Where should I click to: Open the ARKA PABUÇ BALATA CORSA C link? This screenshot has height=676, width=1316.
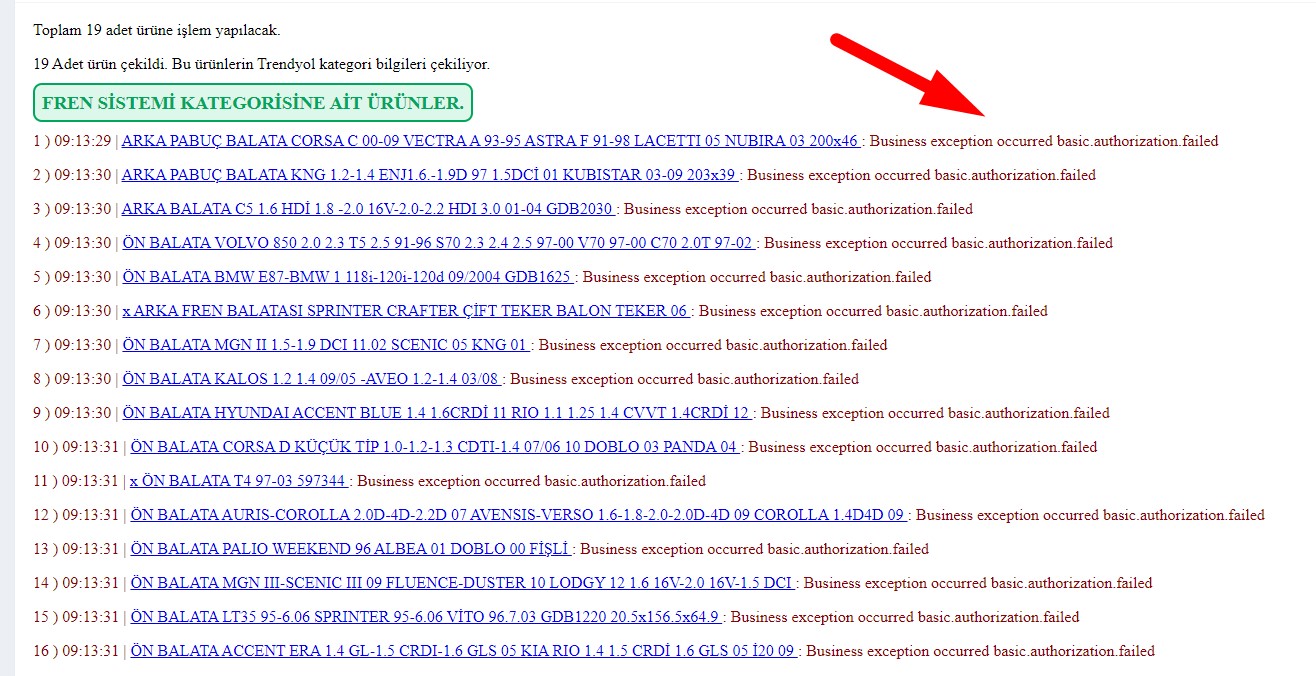click(x=490, y=141)
